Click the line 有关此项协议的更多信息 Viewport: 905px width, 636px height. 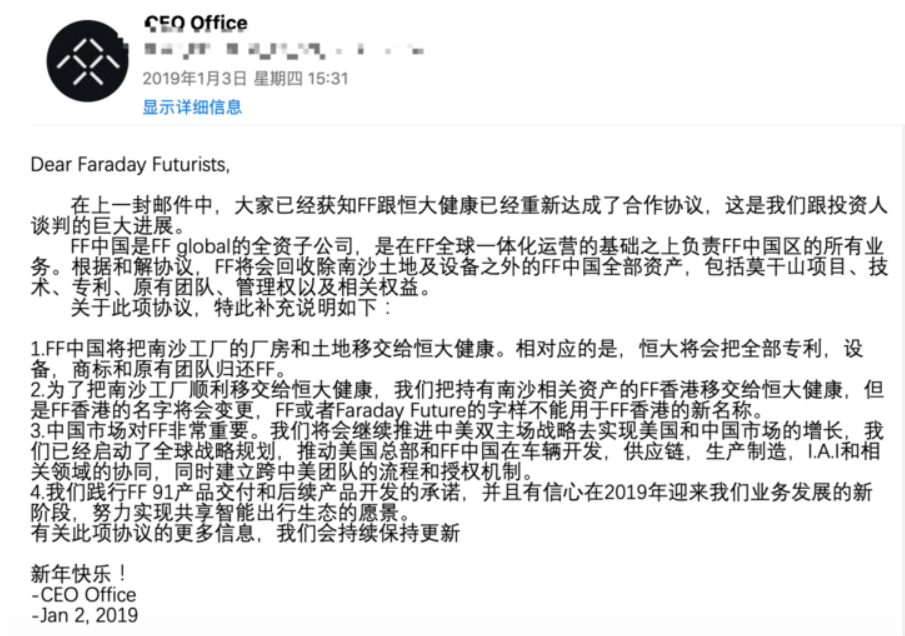click(x=245, y=533)
